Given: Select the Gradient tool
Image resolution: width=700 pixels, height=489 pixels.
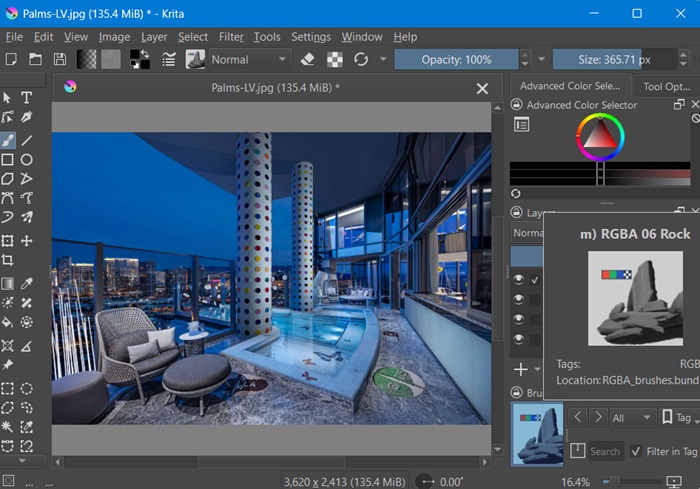Looking at the screenshot, I should pos(7,284).
